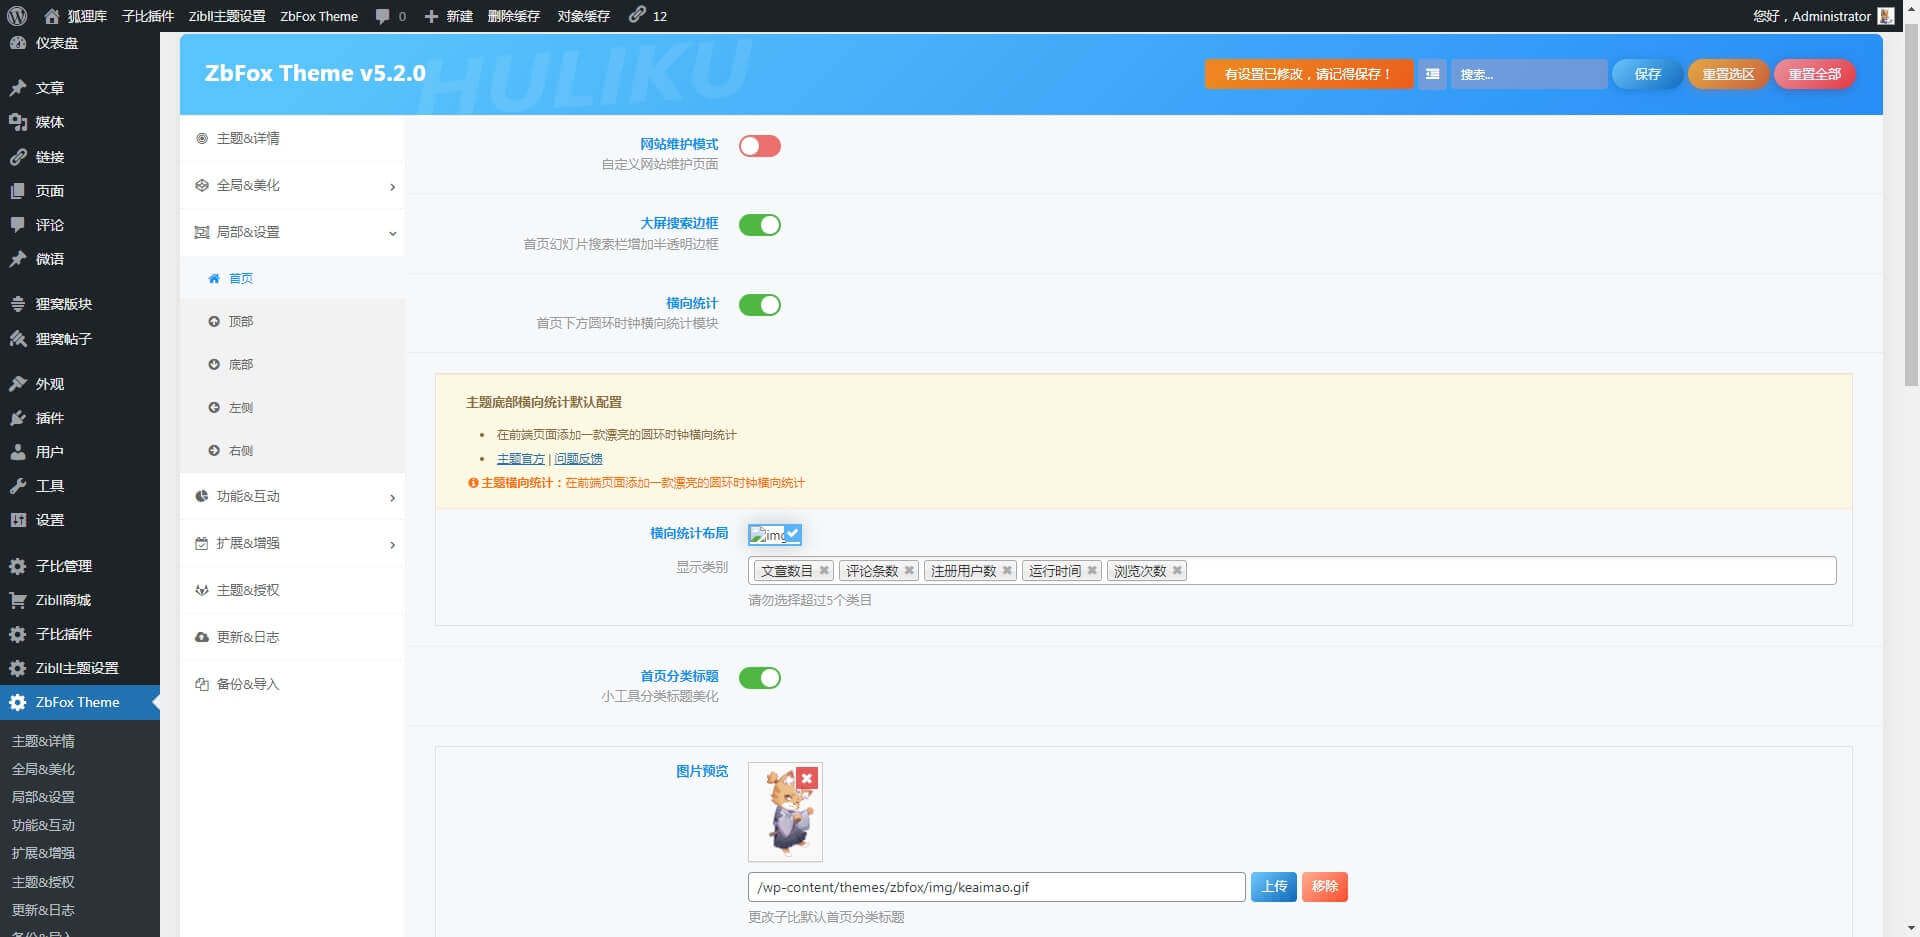Open 媒体 in the WordPress sidebar

pyautogui.click(x=49, y=122)
